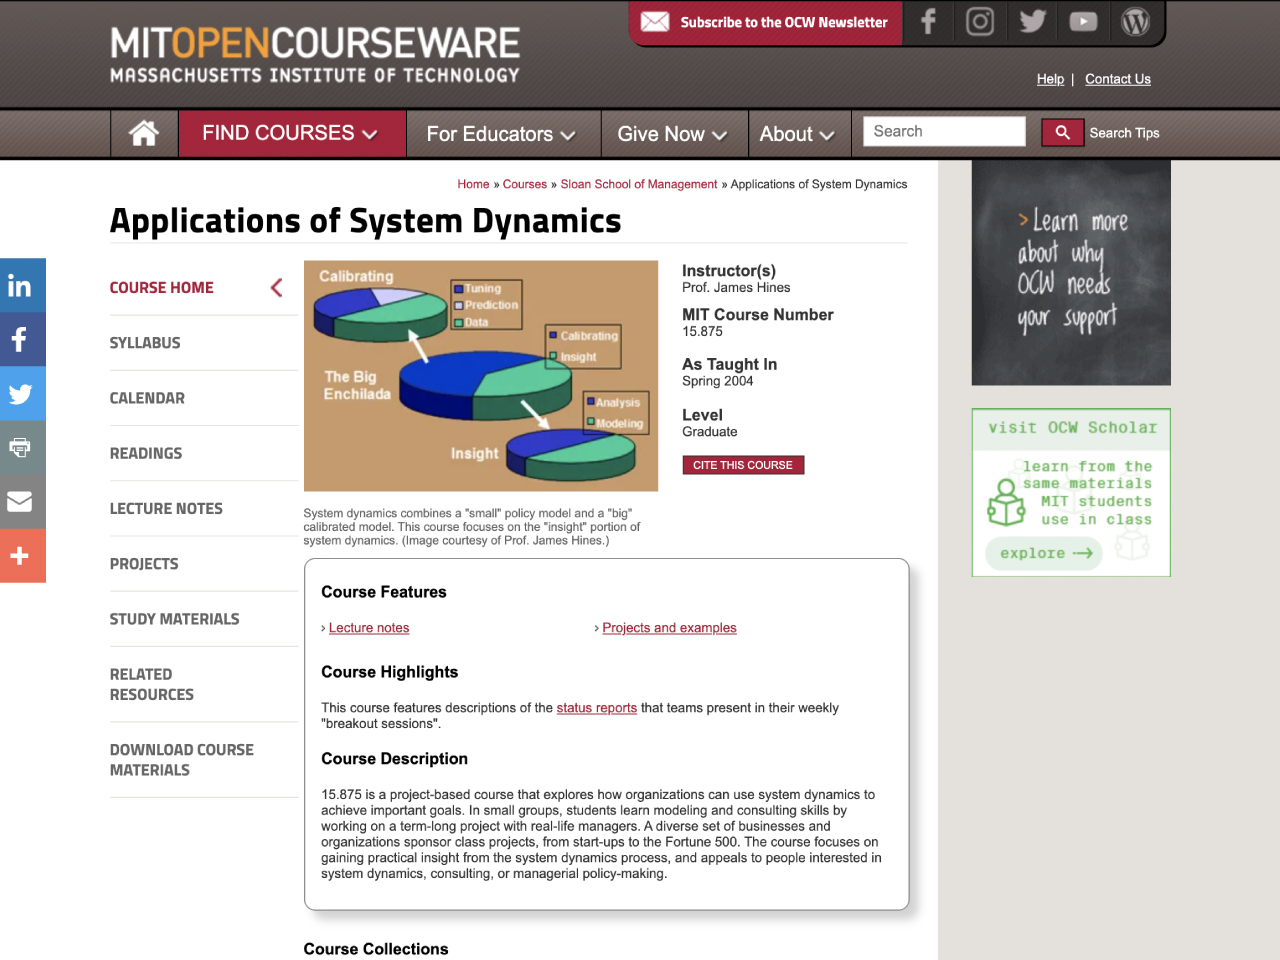Click the Contact Us link
This screenshot has width=1280, height=960.
(x=1118, y=79)
